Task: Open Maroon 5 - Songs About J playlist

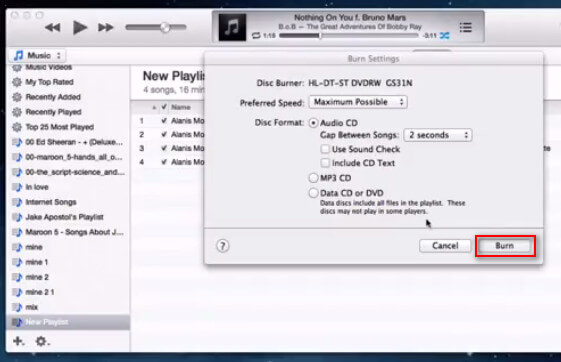Action: 68,232
